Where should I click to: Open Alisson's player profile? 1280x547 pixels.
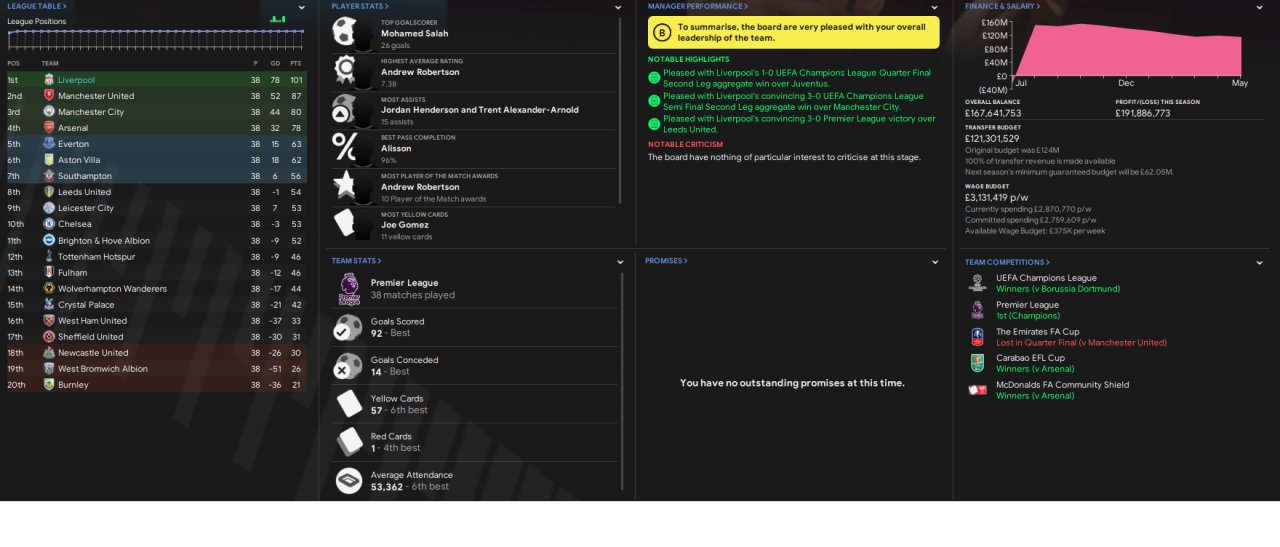tap(396, 148)
